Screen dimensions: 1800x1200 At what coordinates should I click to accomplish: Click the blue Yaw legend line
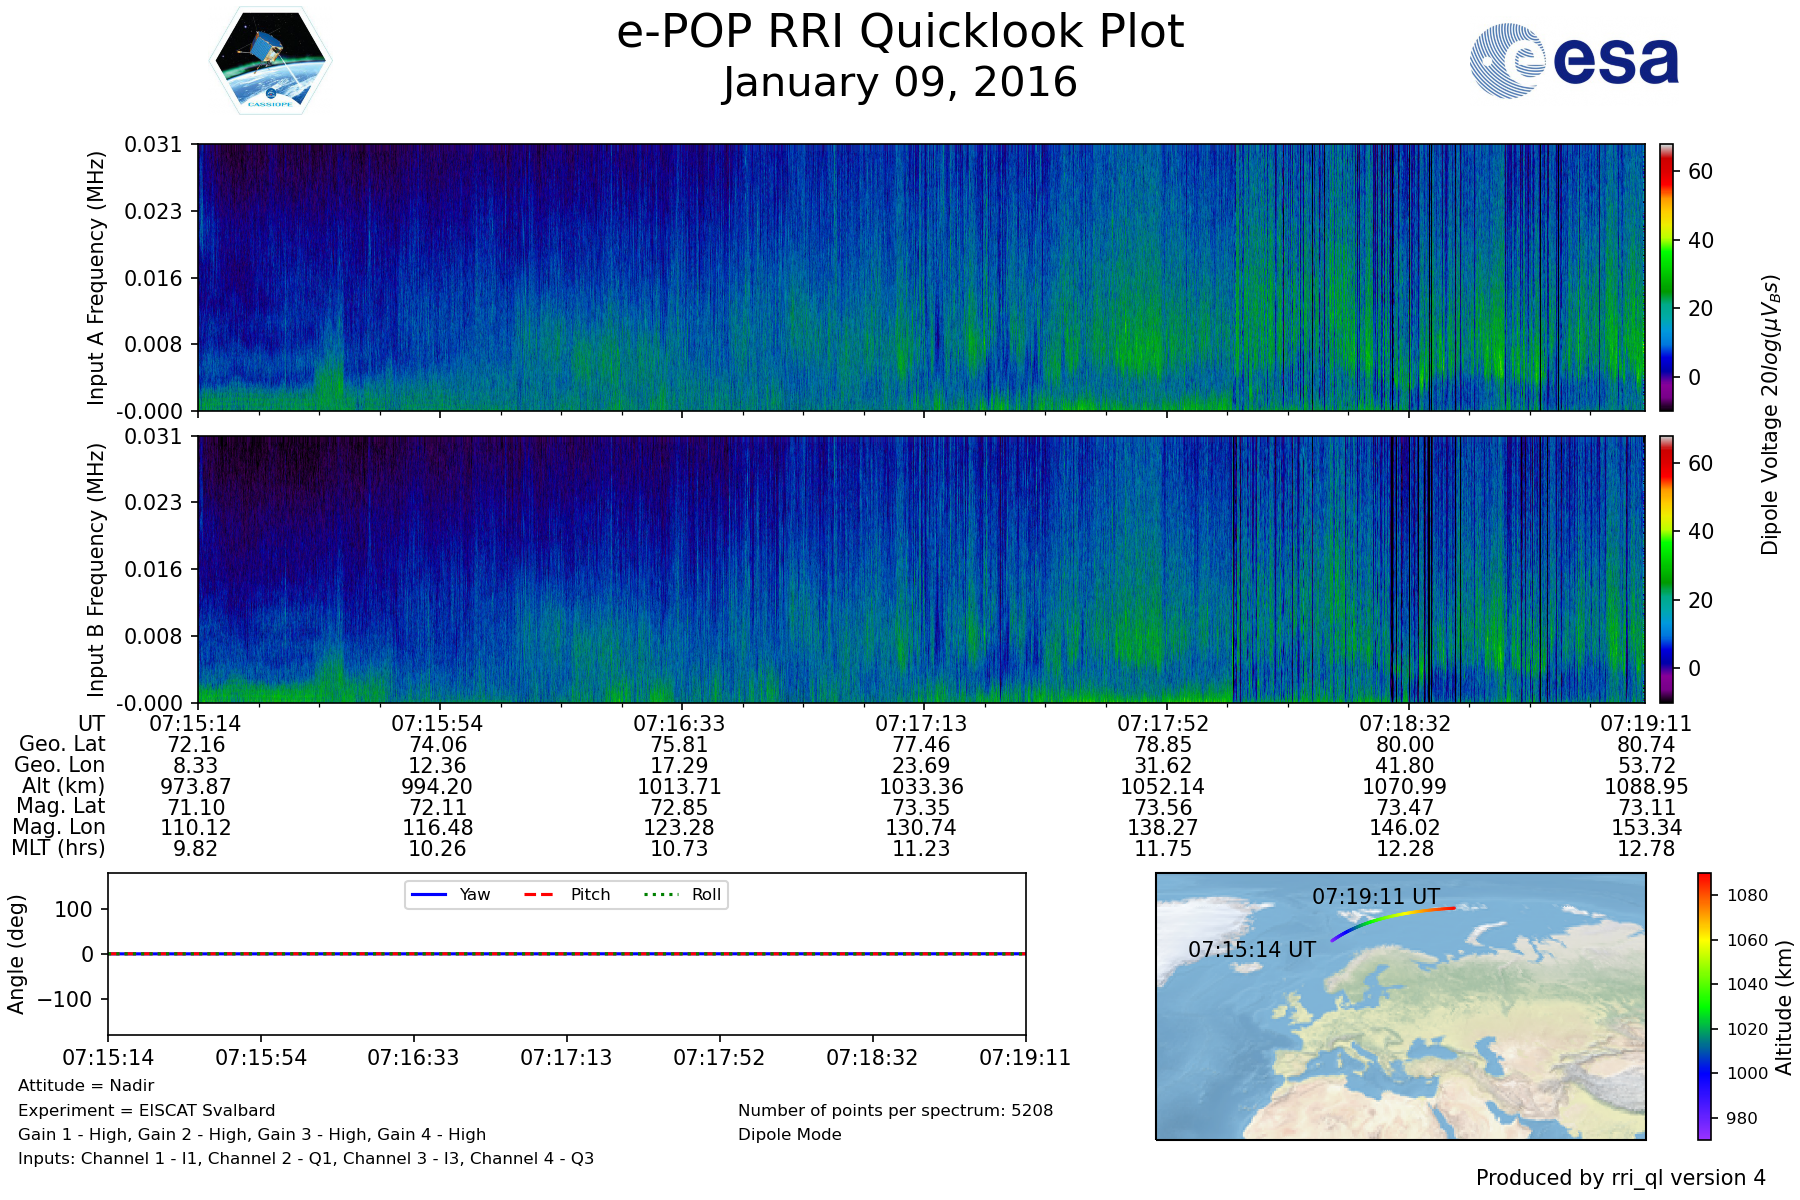pos(429,895)
